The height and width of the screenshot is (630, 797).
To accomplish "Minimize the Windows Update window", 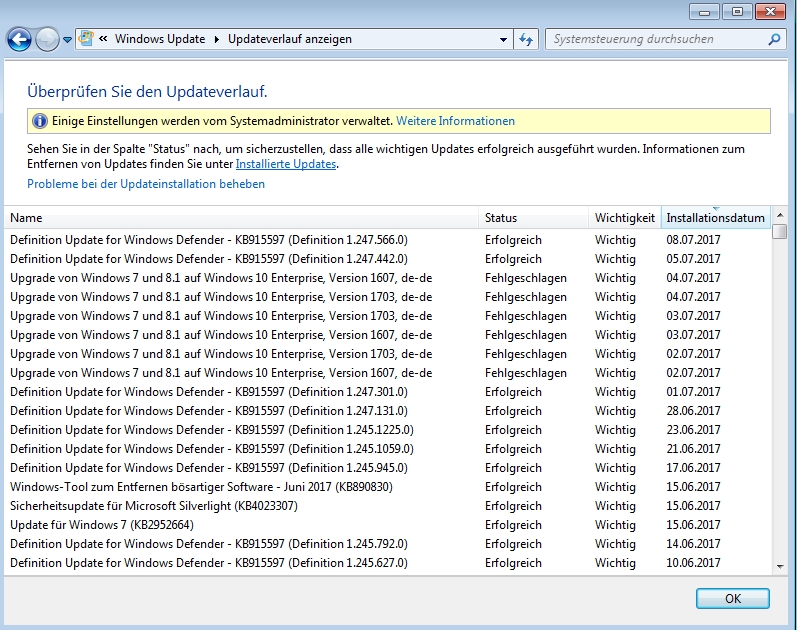I will point(704,11).
